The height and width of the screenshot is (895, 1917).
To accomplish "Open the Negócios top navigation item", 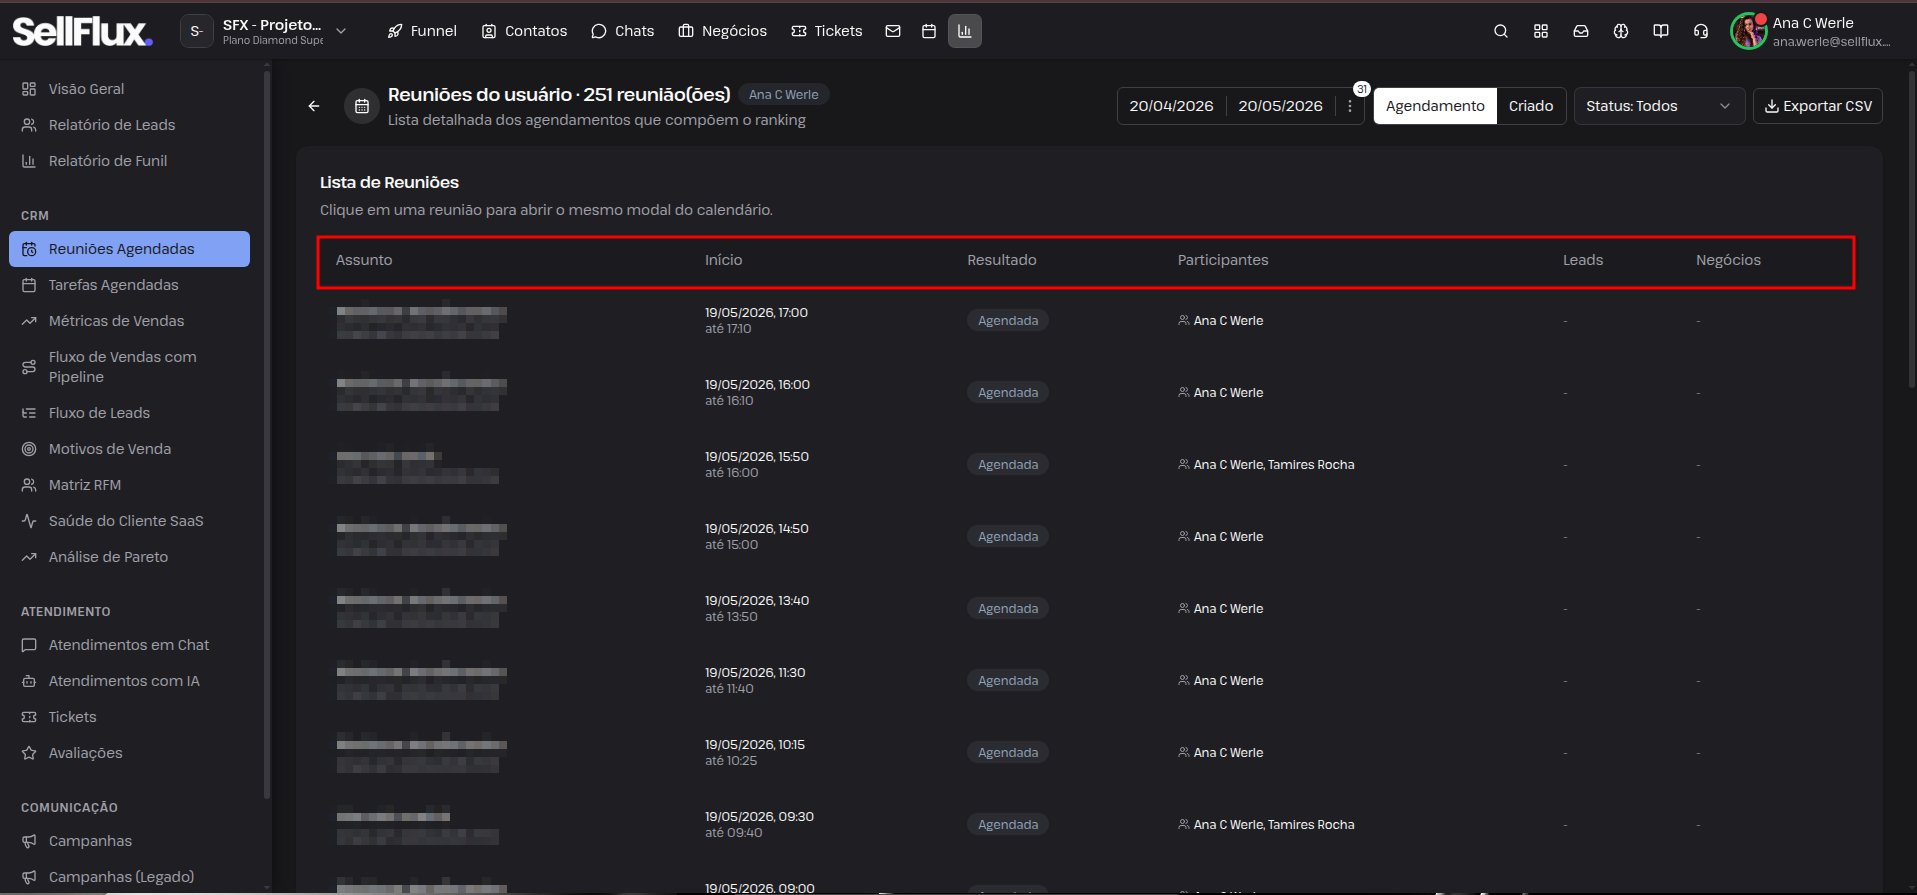I will 722,31.
